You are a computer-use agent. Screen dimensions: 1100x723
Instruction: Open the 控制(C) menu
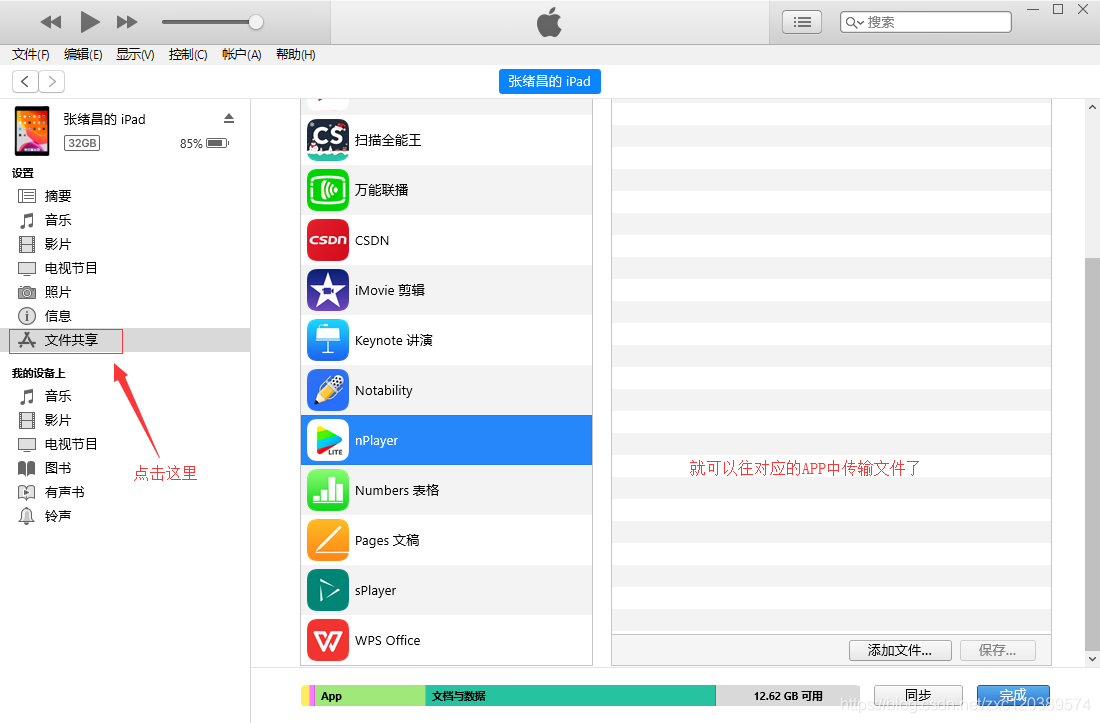tap(188, 55)
